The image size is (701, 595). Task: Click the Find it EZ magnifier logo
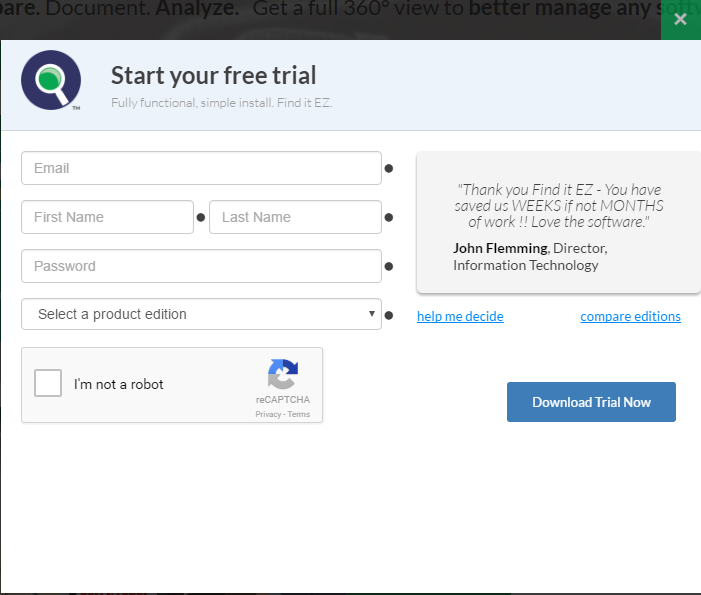point(51,80)
